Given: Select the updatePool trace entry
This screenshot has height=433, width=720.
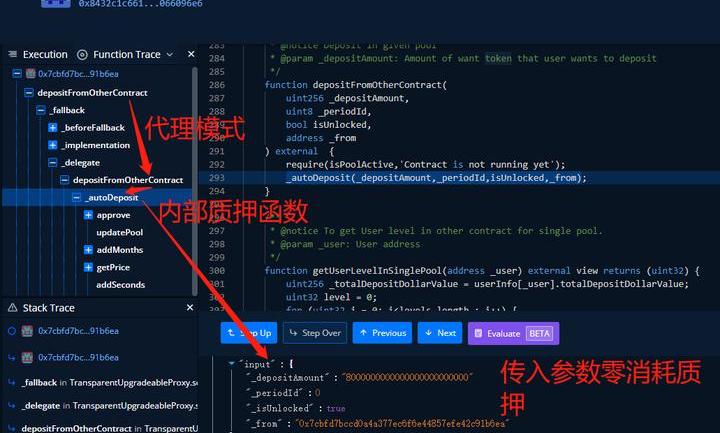Looking at the screenshot, I should (119, 232).
